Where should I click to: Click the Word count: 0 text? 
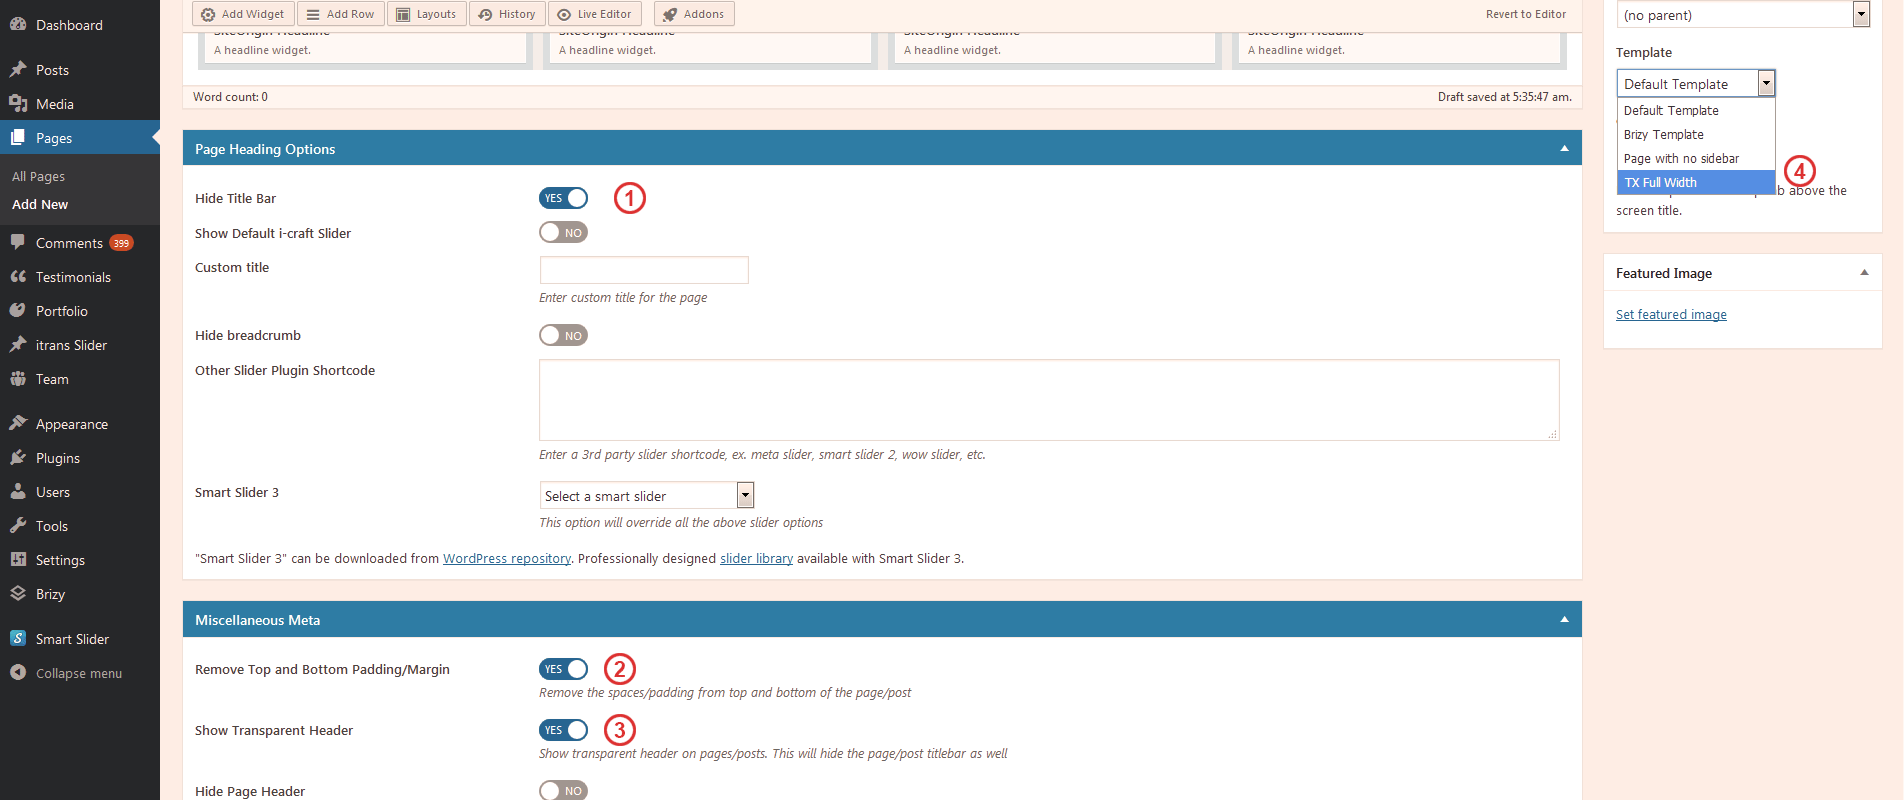tap(230, 97)
